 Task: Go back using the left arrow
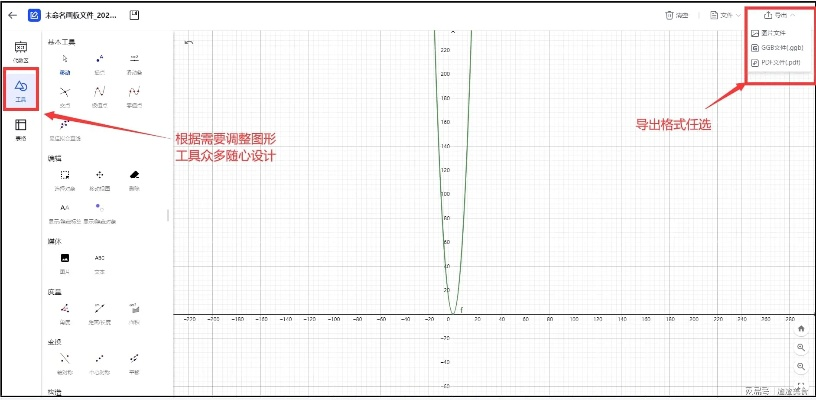coord(13,16)
